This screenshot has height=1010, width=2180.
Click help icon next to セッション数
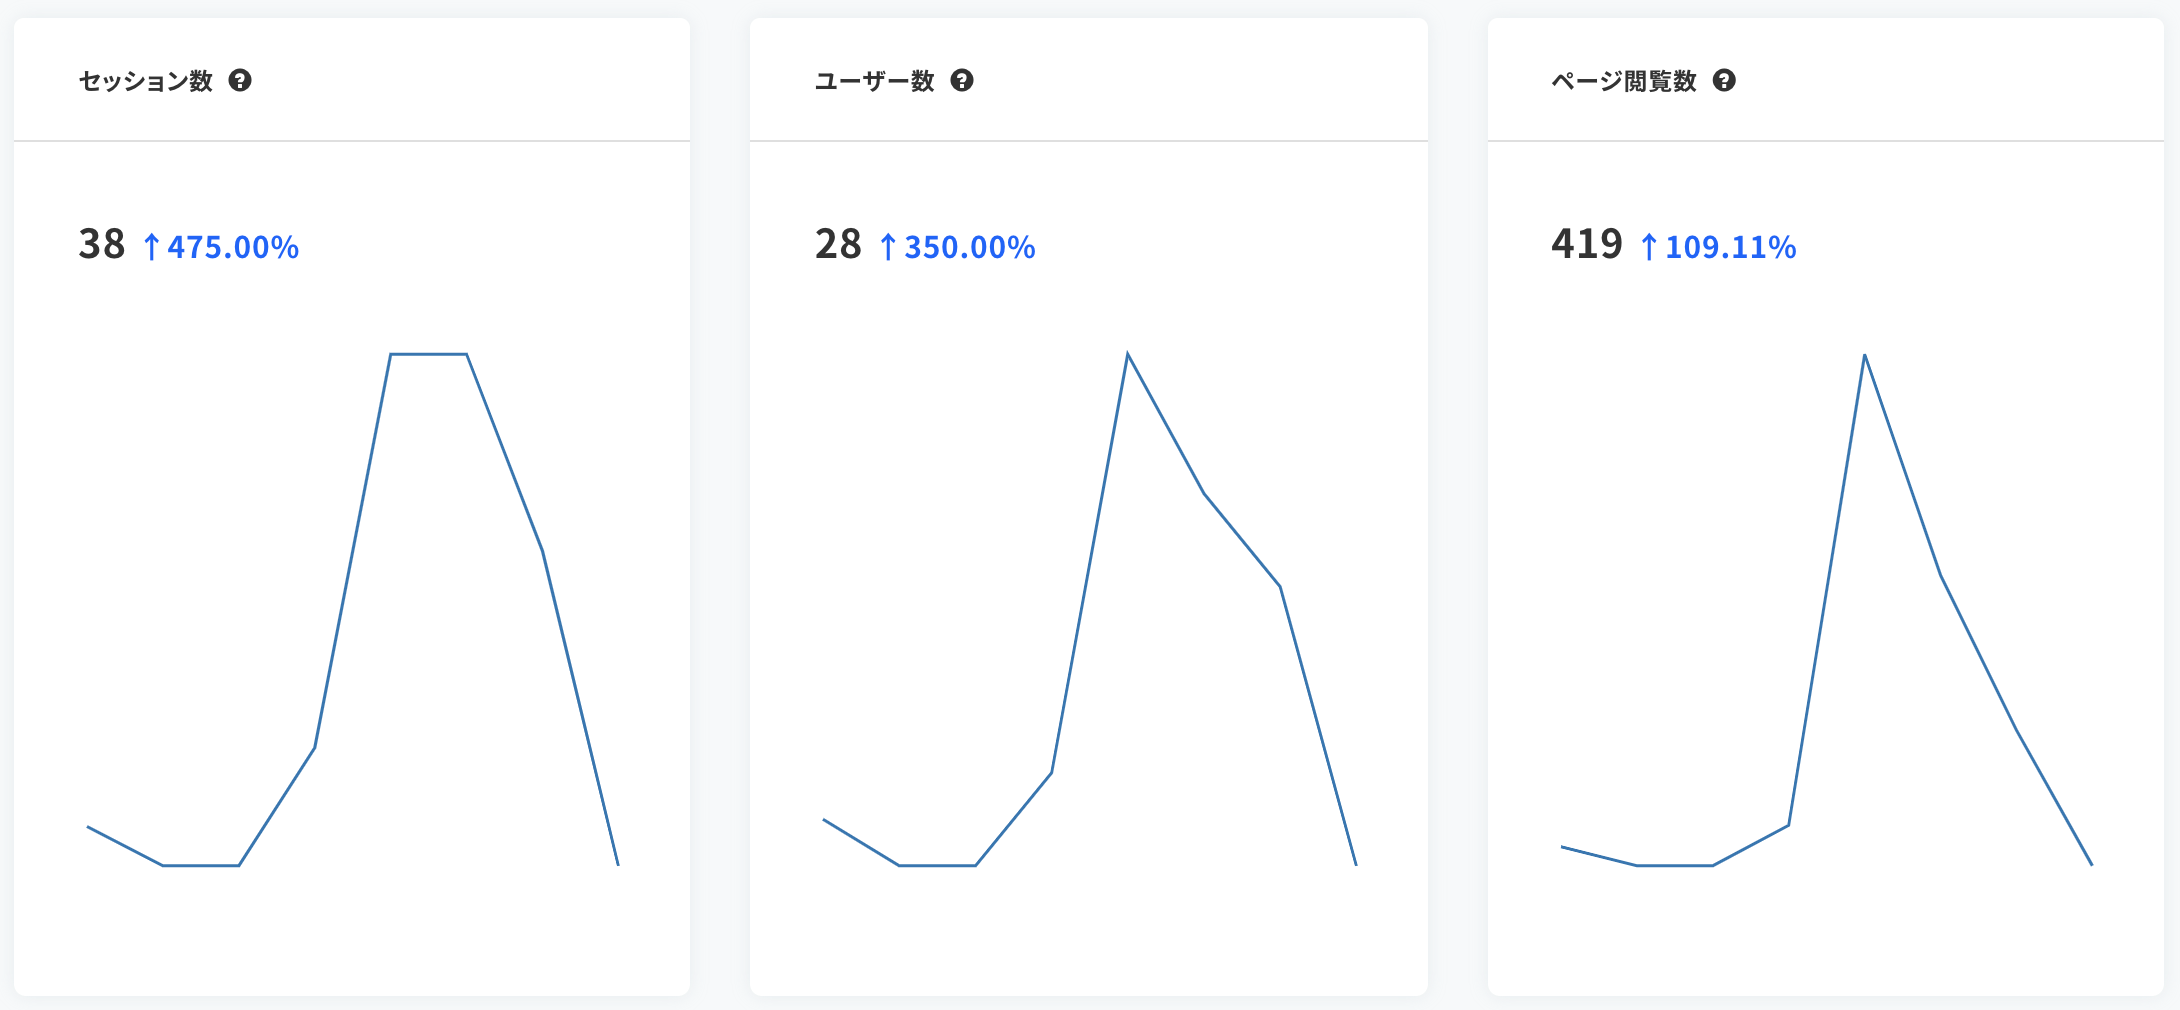click(x=240, y=80)
